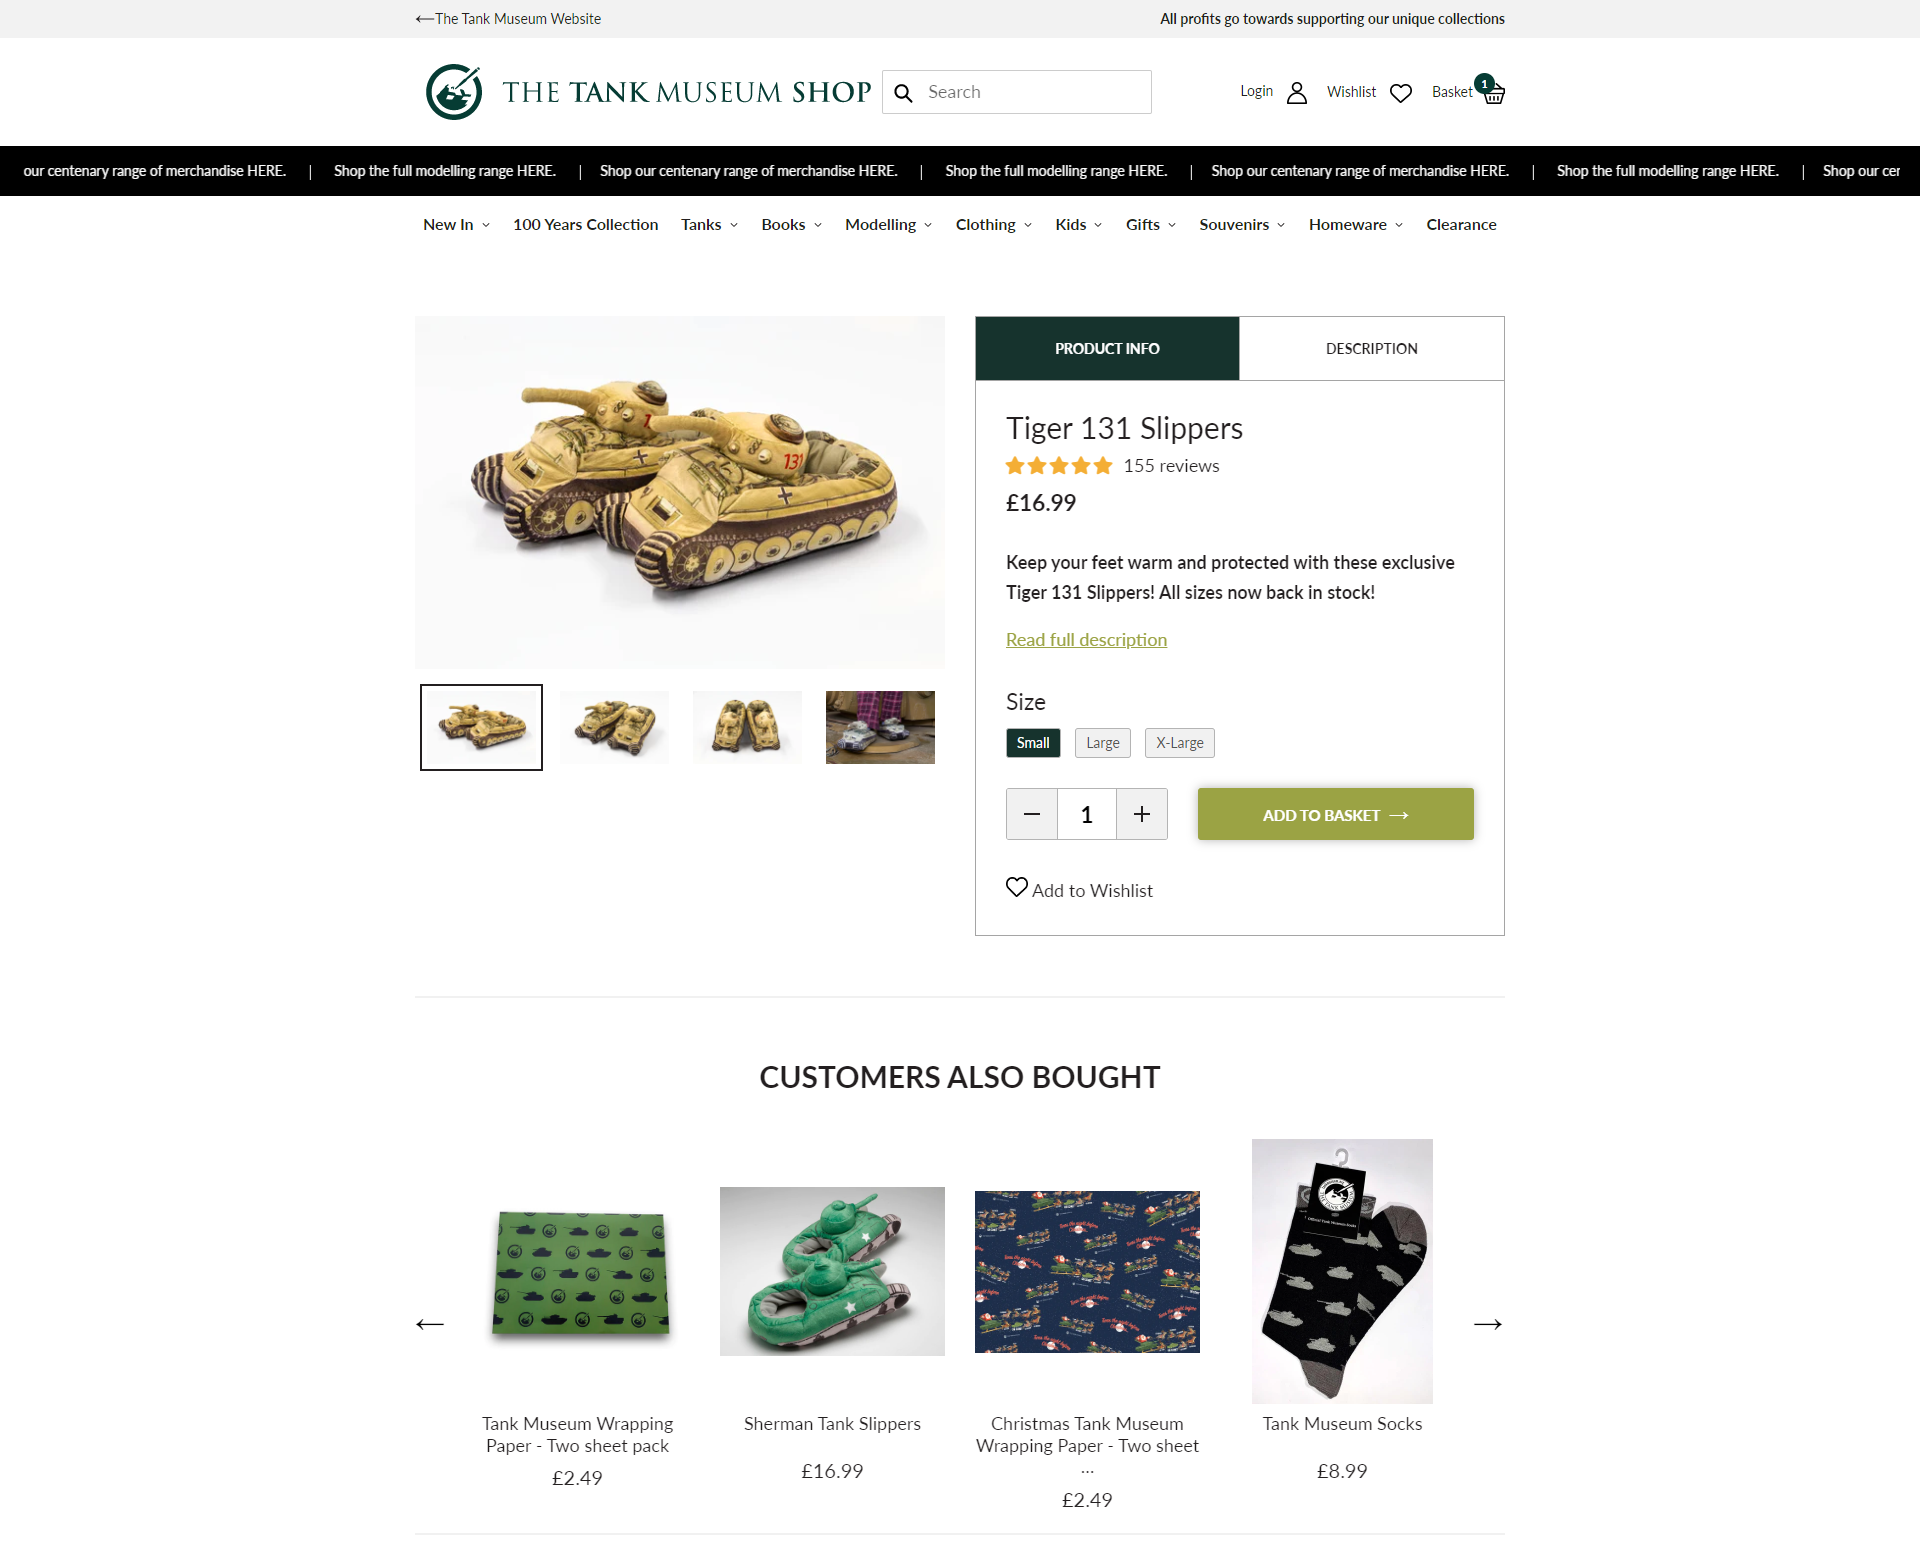Expand the Homeware menu dropdown
The width and height of the screenshot is (1920, 1562).
point(1356,225)
